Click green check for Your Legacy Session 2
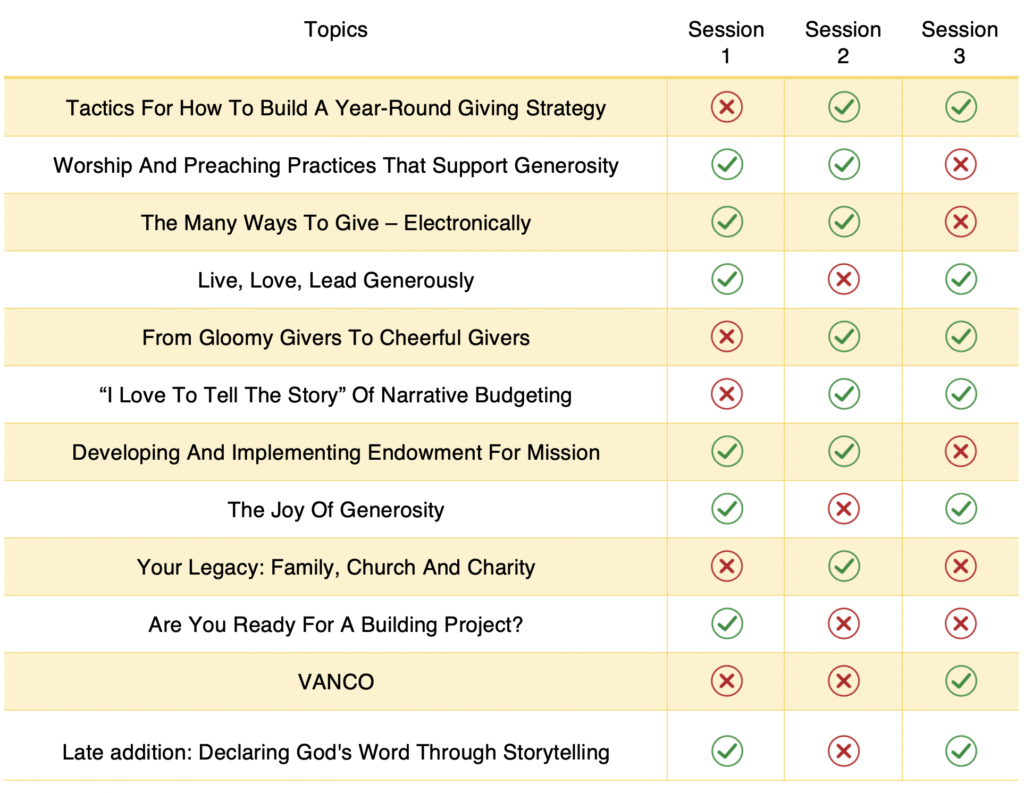 [x=844, y=566]
